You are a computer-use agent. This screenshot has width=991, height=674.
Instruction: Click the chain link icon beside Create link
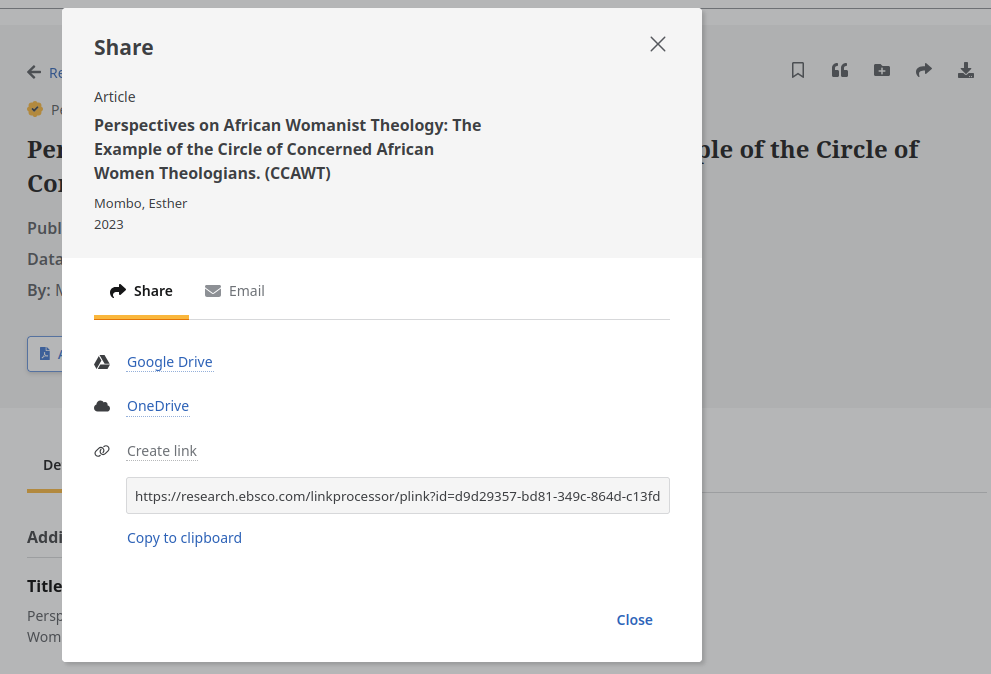pos(102,451)
